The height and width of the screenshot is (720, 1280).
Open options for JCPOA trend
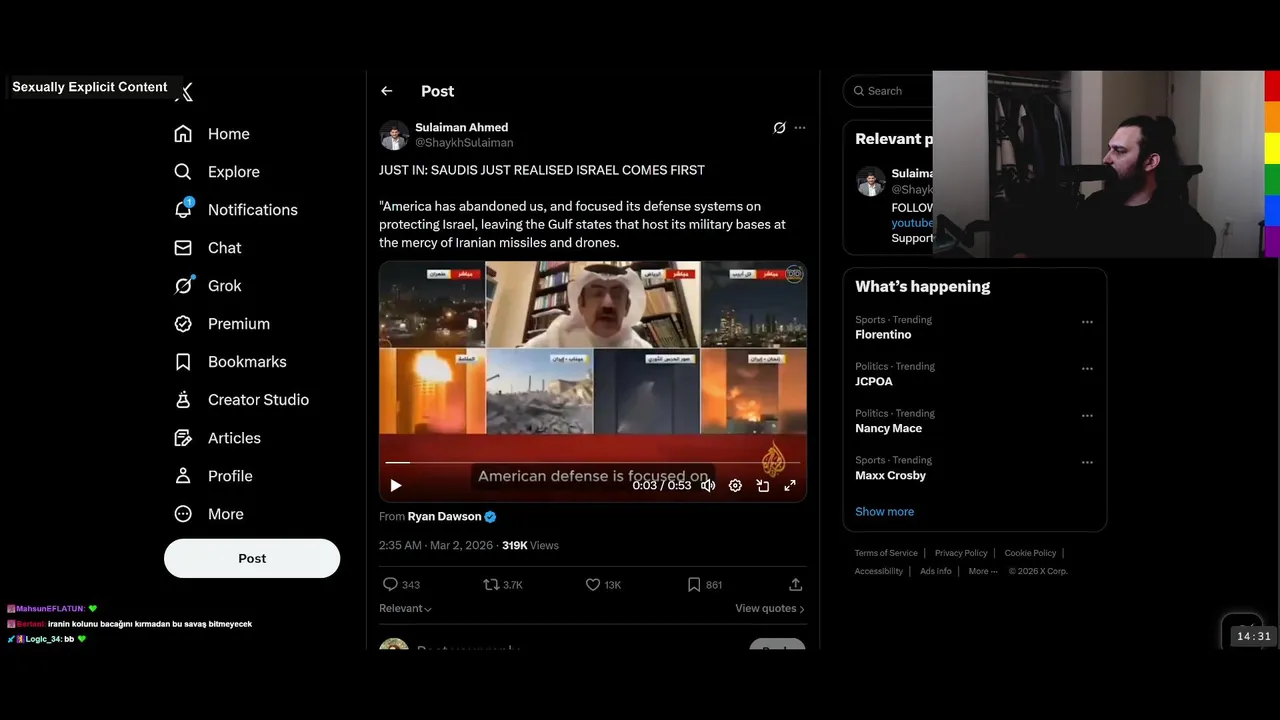point(1087,369)
